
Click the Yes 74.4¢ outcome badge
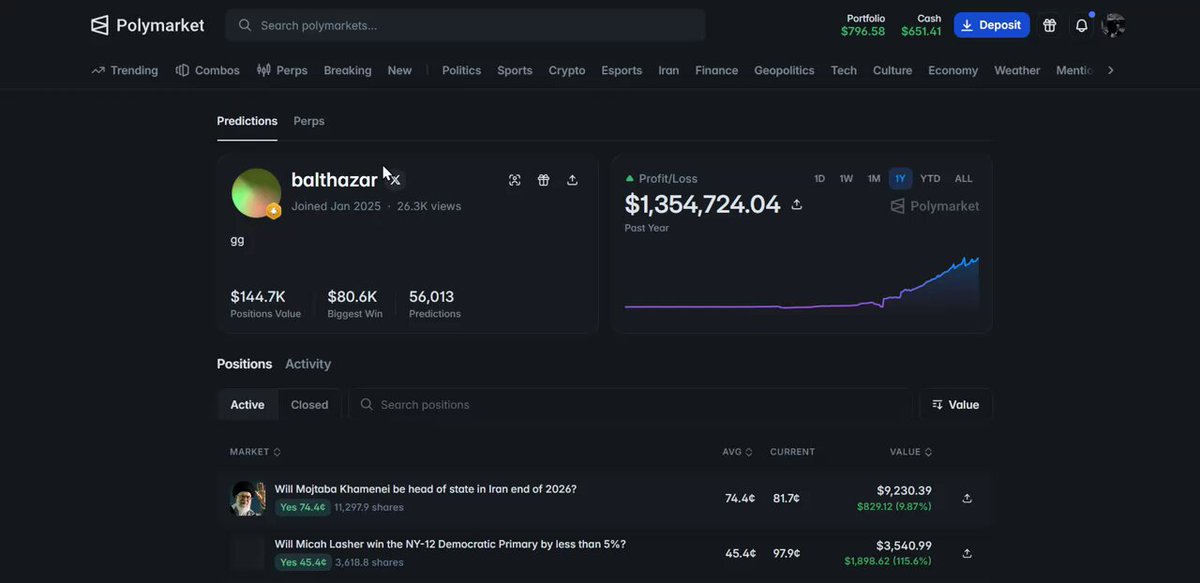click(303, 507)
